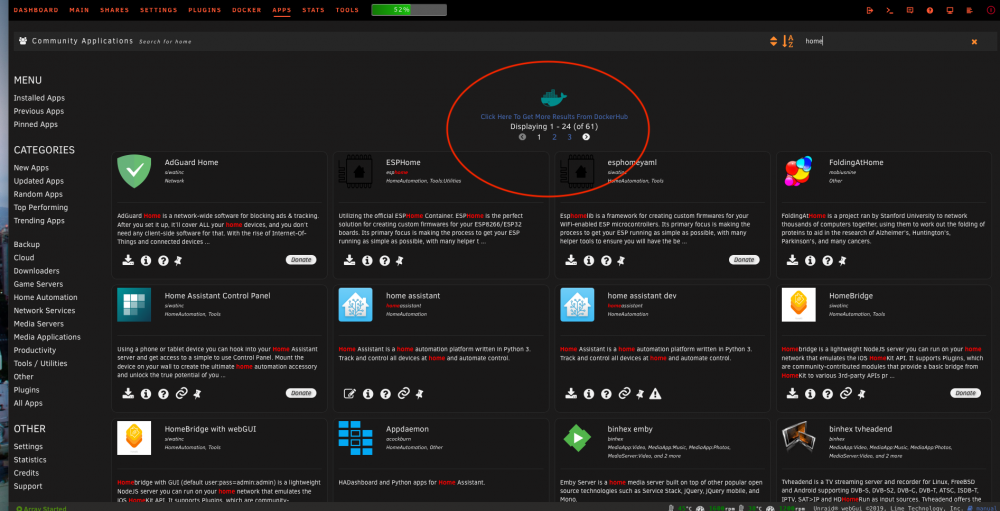Open Pinned Apps in the menu
Image resolution: width=1000 pixels, height=511 pixels.
click(x=36, y=125)
